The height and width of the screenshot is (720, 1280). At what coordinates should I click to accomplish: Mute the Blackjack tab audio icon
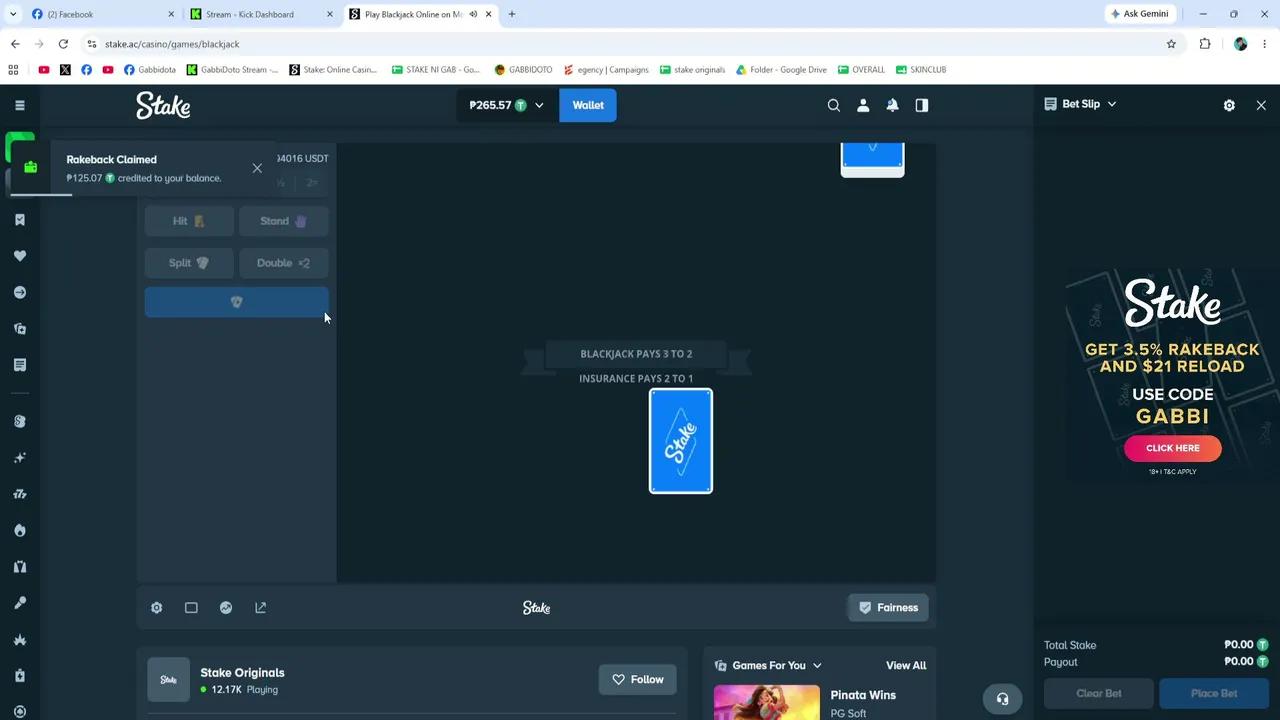(x=473, y=14)
